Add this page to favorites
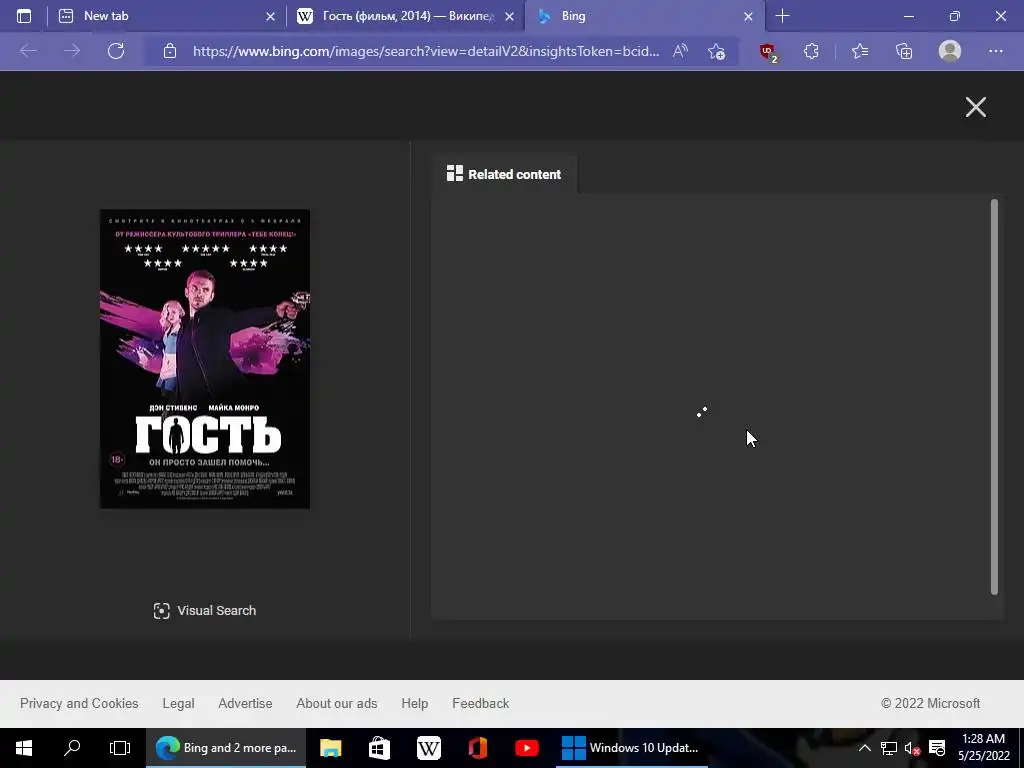Image resolution: width=1024 pixels, height=768 pixels. [x=716, y=51]
